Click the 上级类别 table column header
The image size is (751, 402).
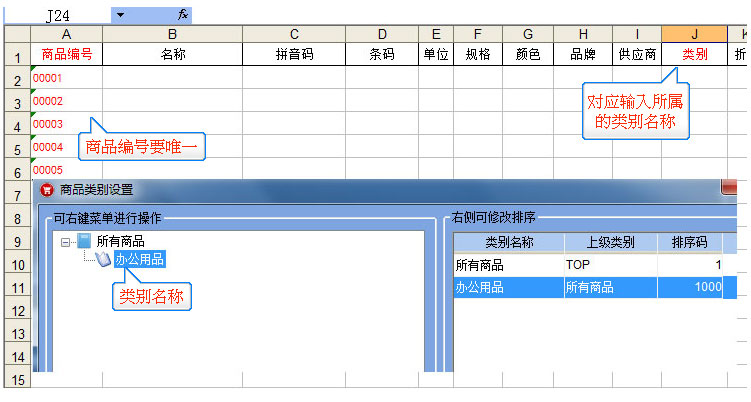[610, 243]
